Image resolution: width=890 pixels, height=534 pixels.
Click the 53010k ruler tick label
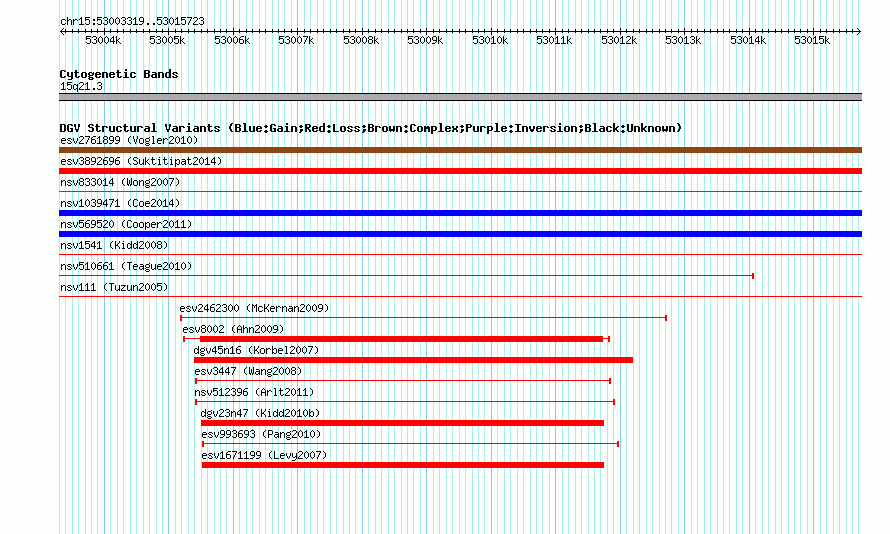490,40
